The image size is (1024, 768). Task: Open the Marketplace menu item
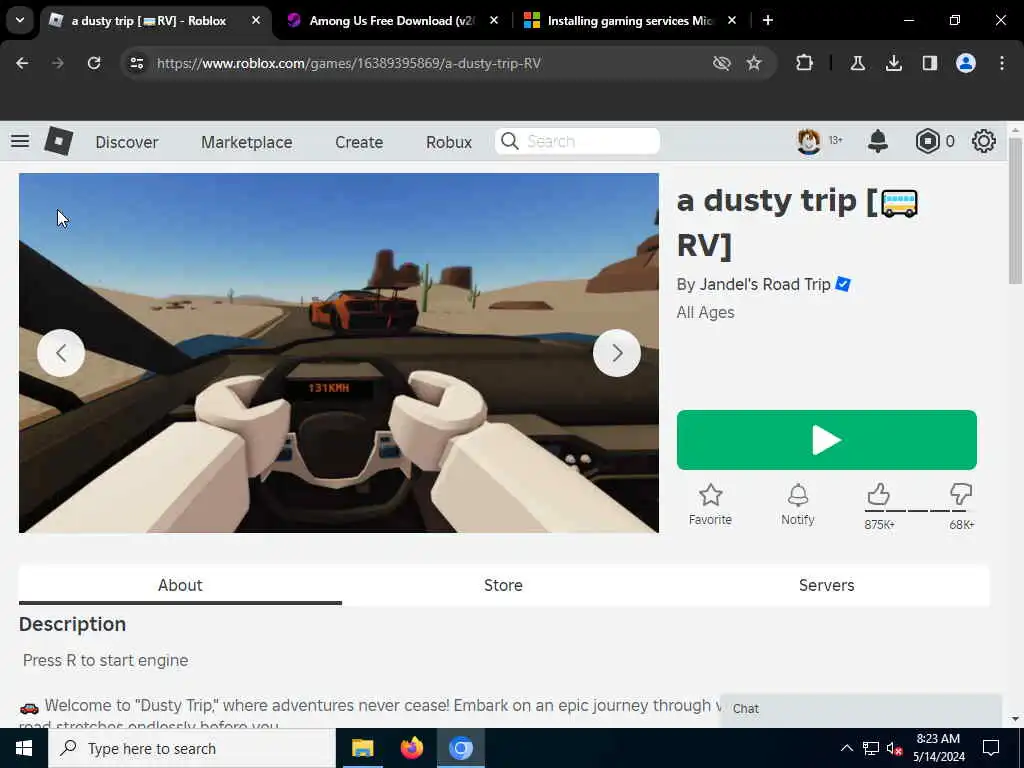(x=247, y=142)
